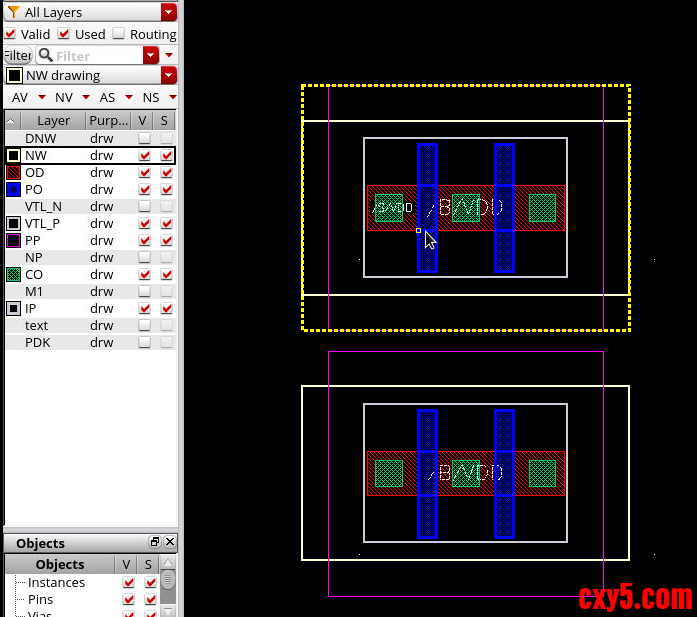Toggle the Valid checkbox
This screenshot has height=617, width=697.
(x=11, y=34)
